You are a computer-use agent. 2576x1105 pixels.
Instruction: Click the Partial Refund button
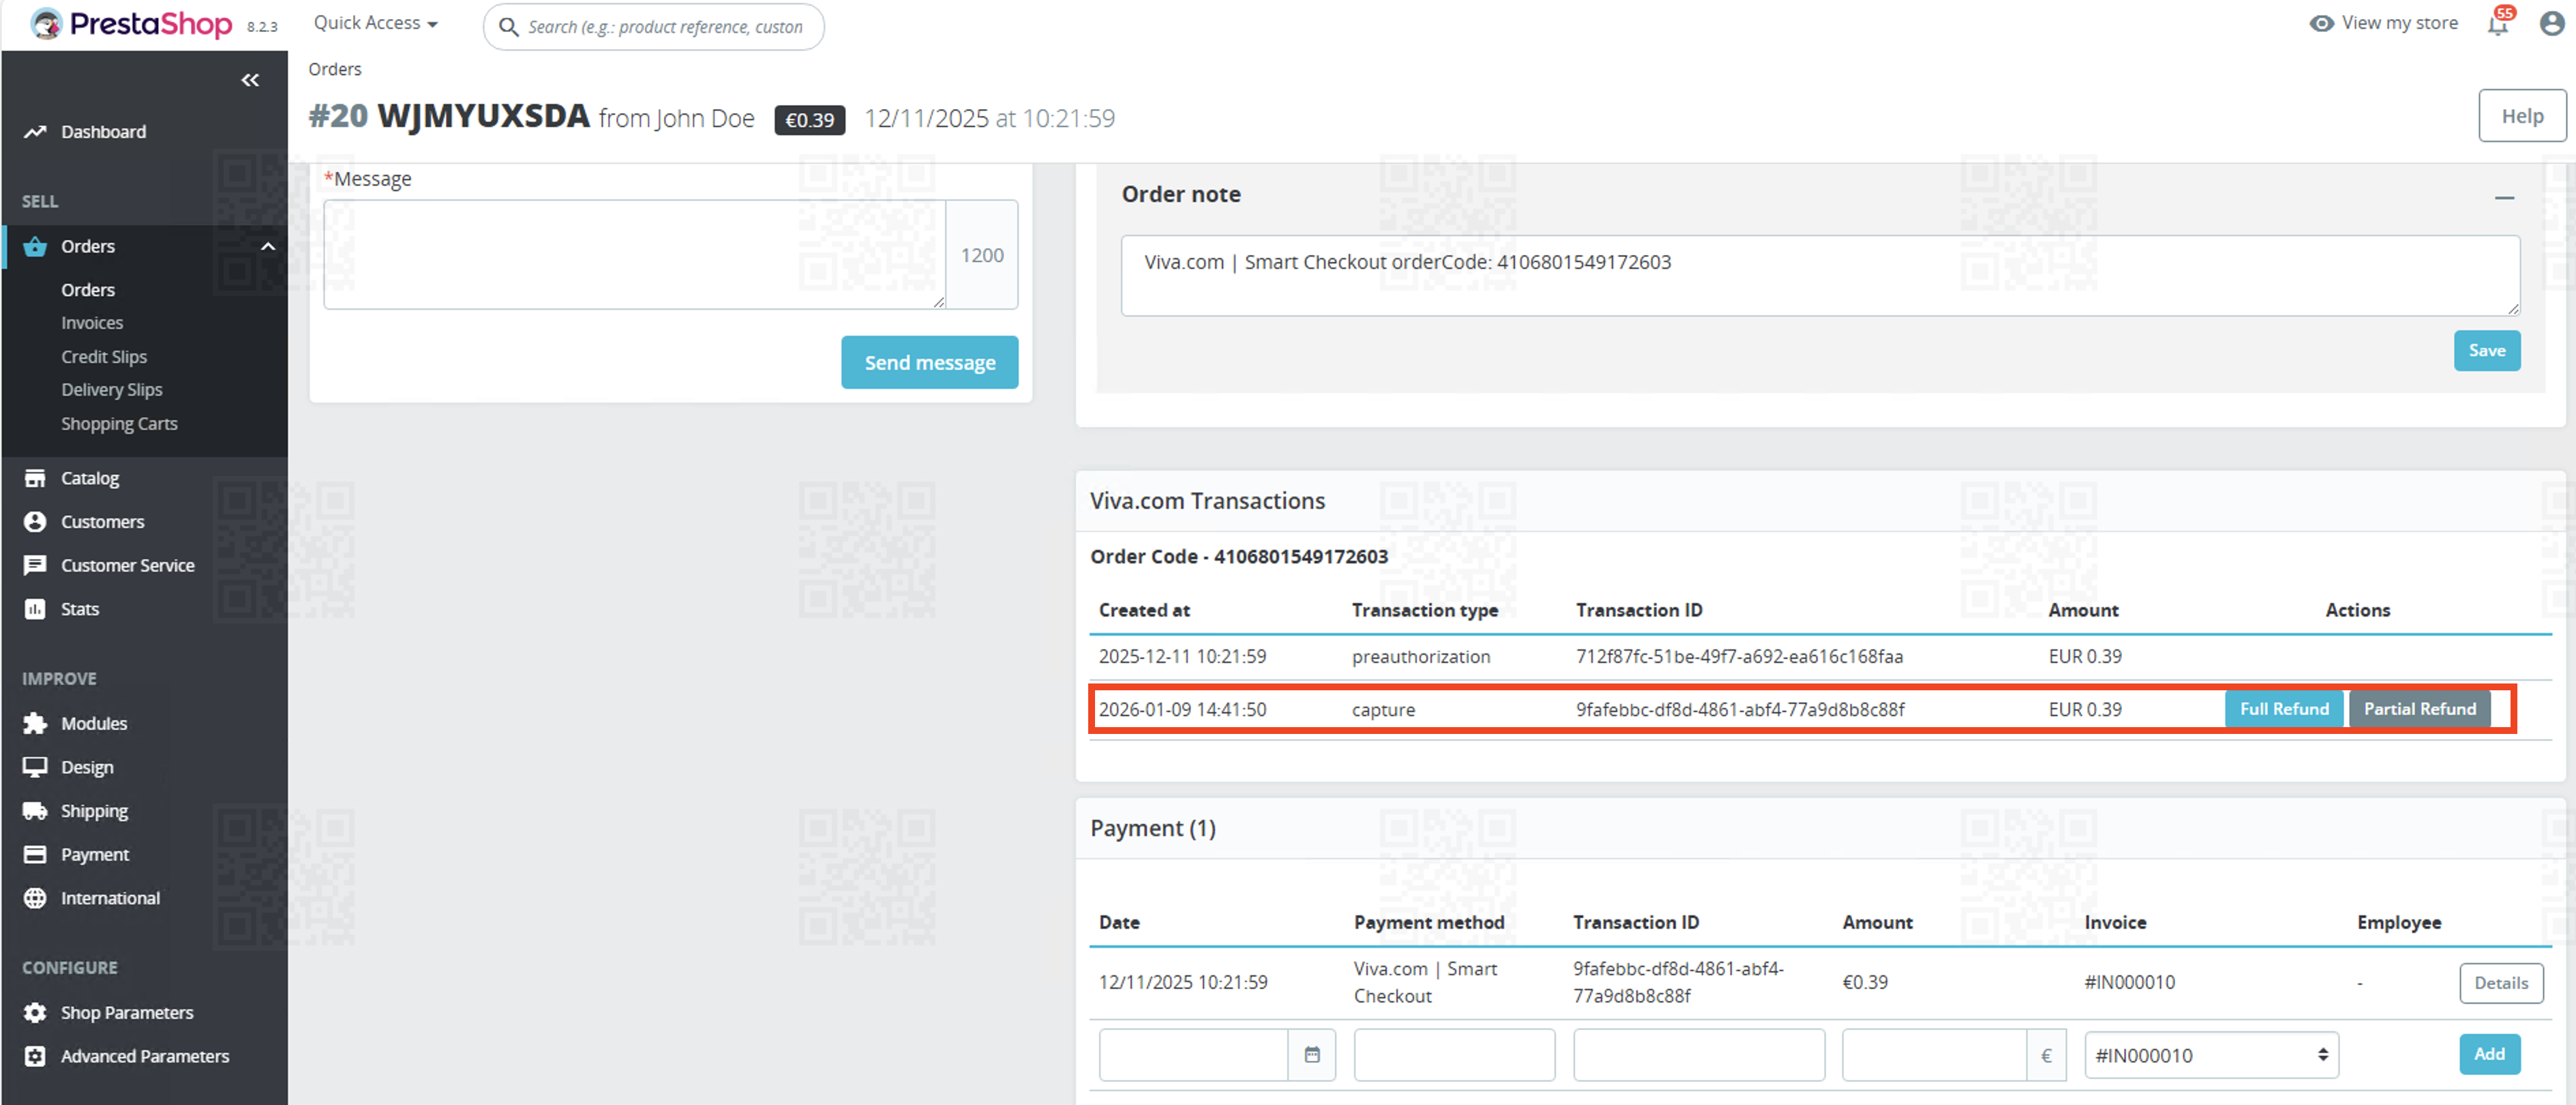coord(2419,708)
